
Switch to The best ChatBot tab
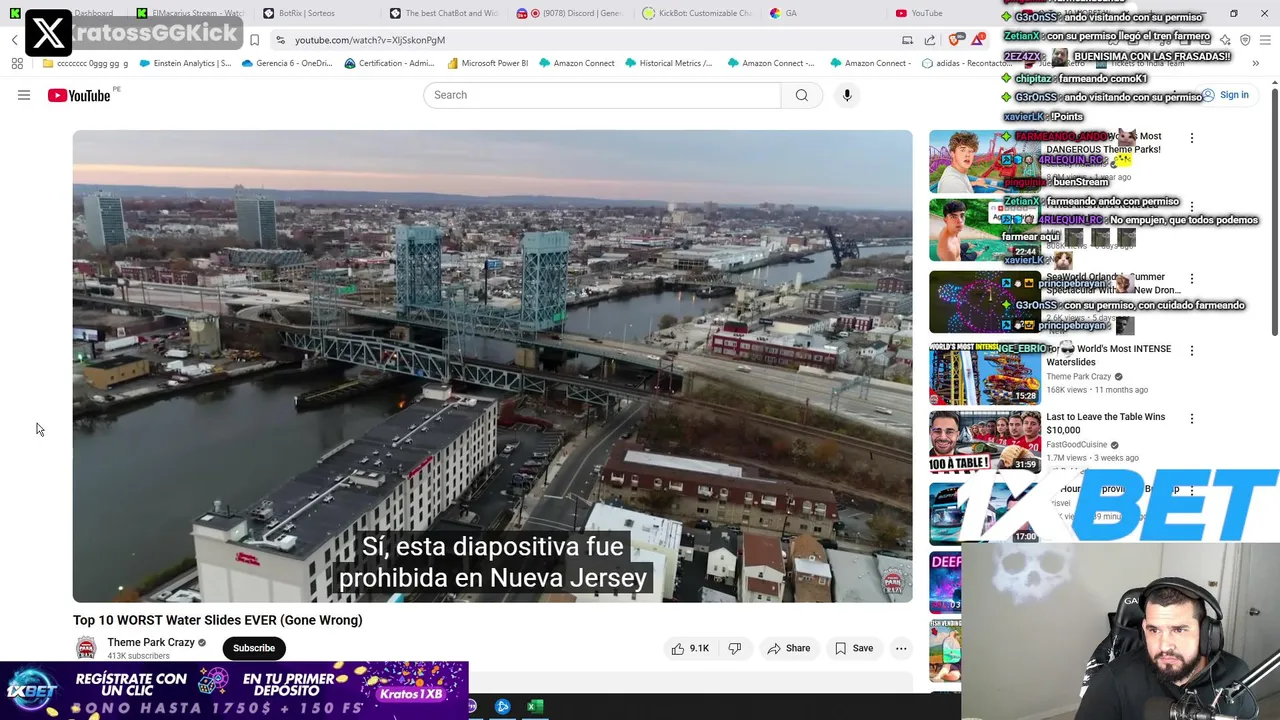click(443, 13)
